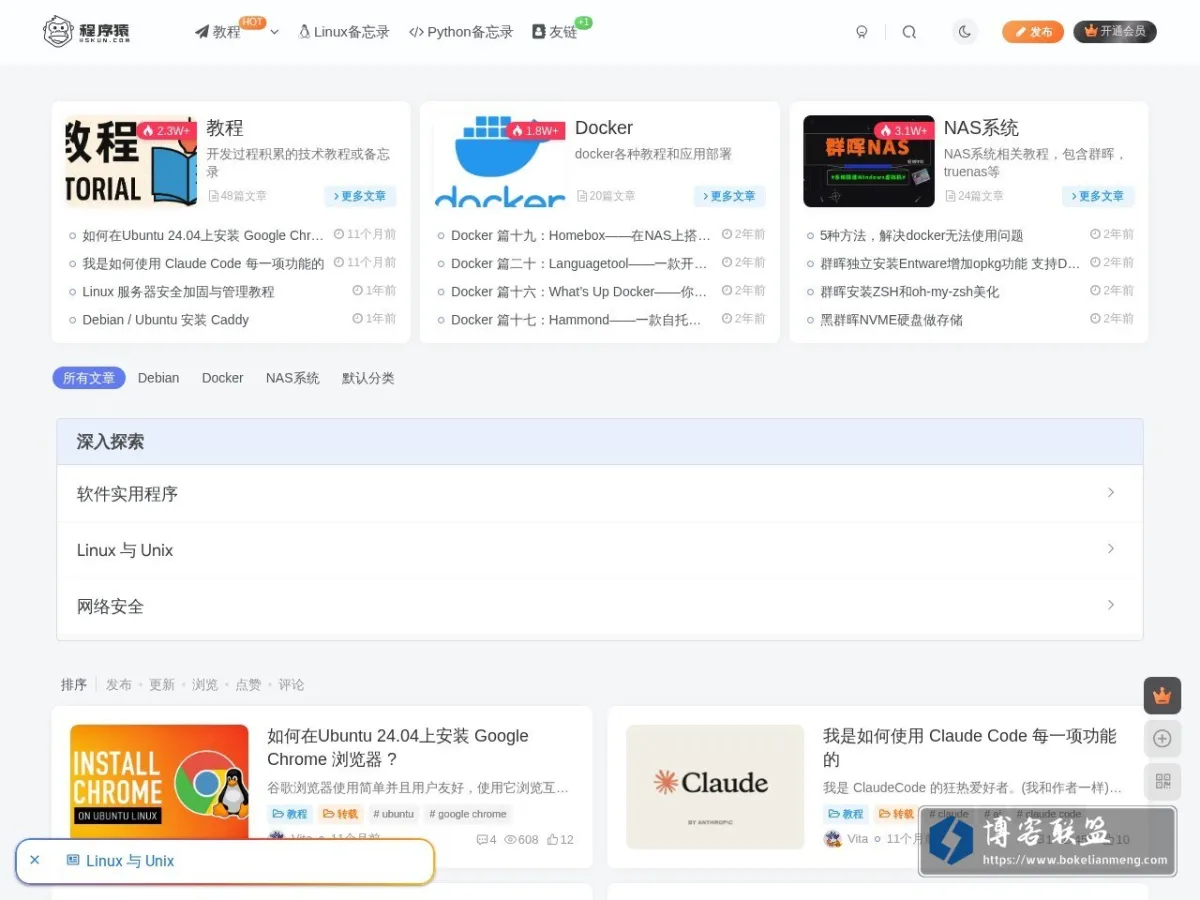The image size is (1200, 900).
Task: Click the floating crown VIP icon
Action: point(1162,695)
